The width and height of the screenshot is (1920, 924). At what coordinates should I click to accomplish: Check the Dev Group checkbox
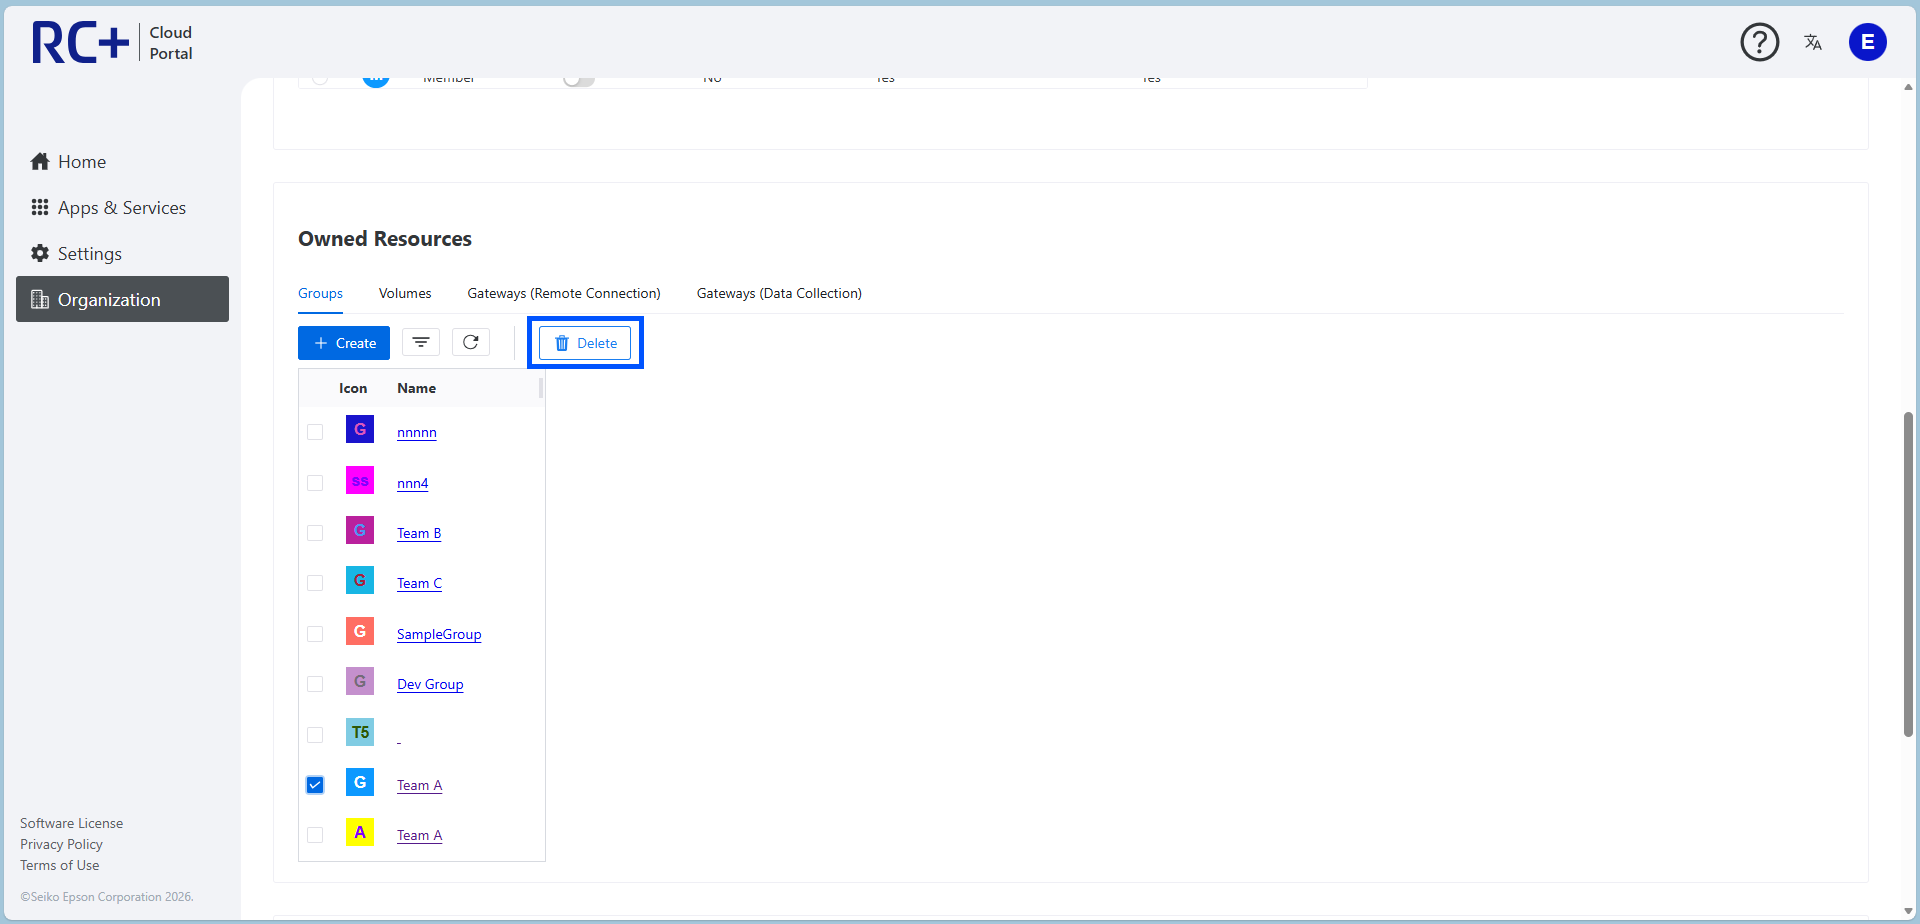[315, 684]
